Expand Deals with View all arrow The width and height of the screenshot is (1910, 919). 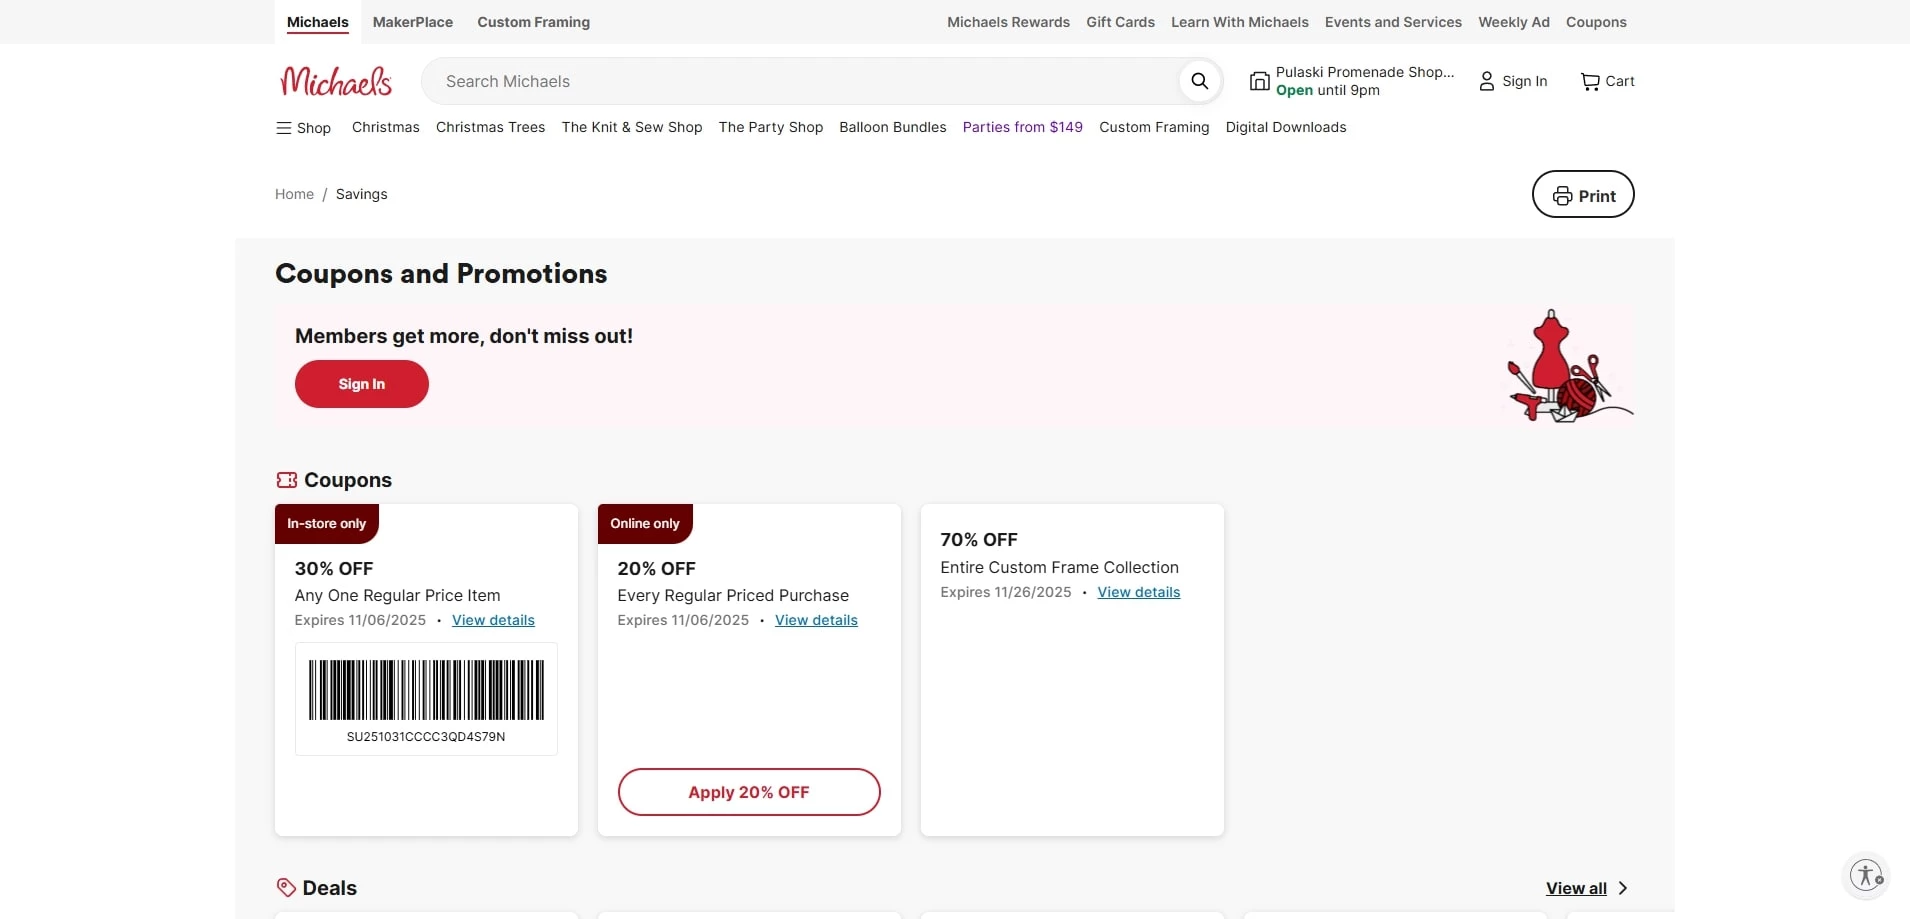pos(1622,888)
